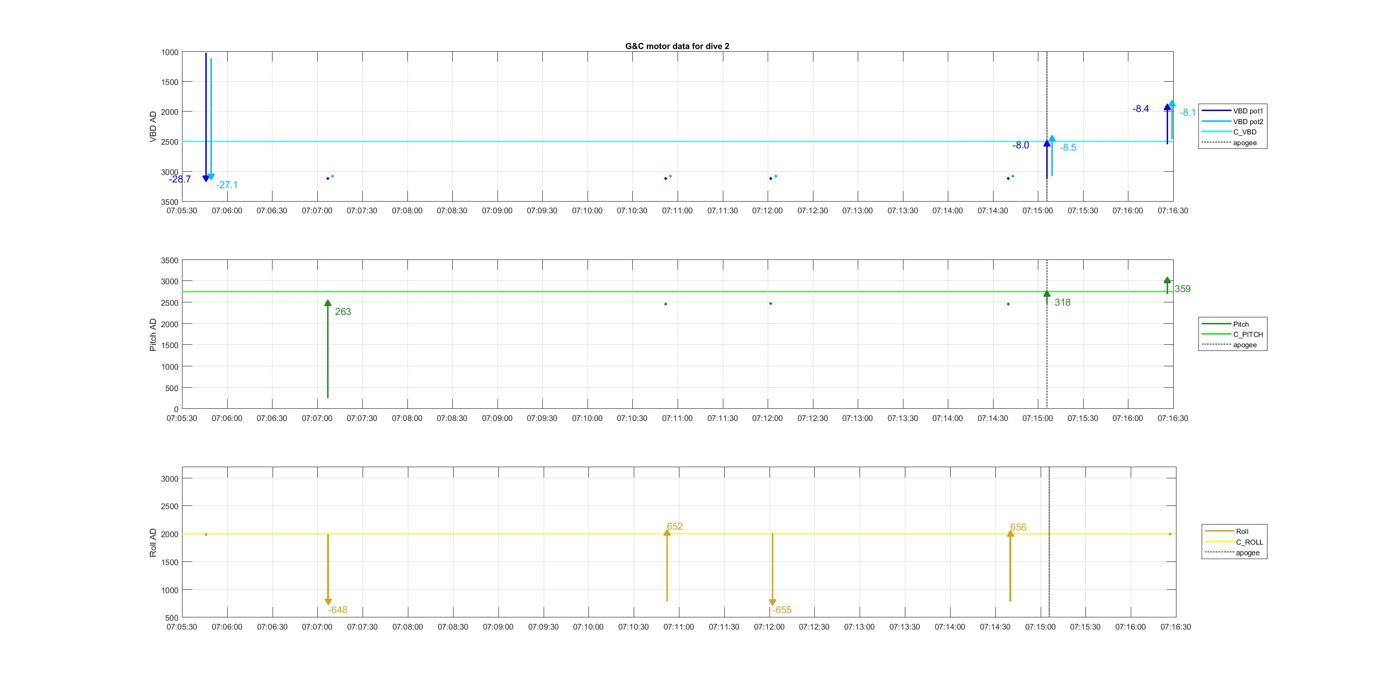The image size is (1400, 693).
Task: Click '07:12:00' tick under the Pitch plot
Action: tap(767, 418)
